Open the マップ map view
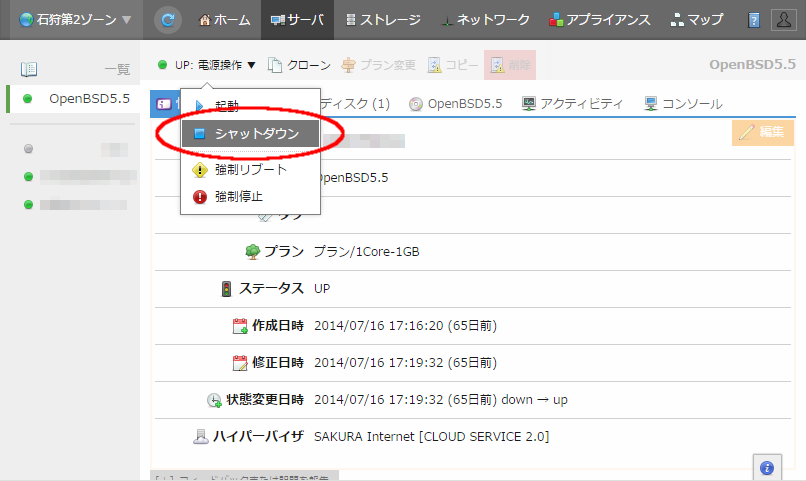This screenshot has height=481, width=806. pos(697,19)
